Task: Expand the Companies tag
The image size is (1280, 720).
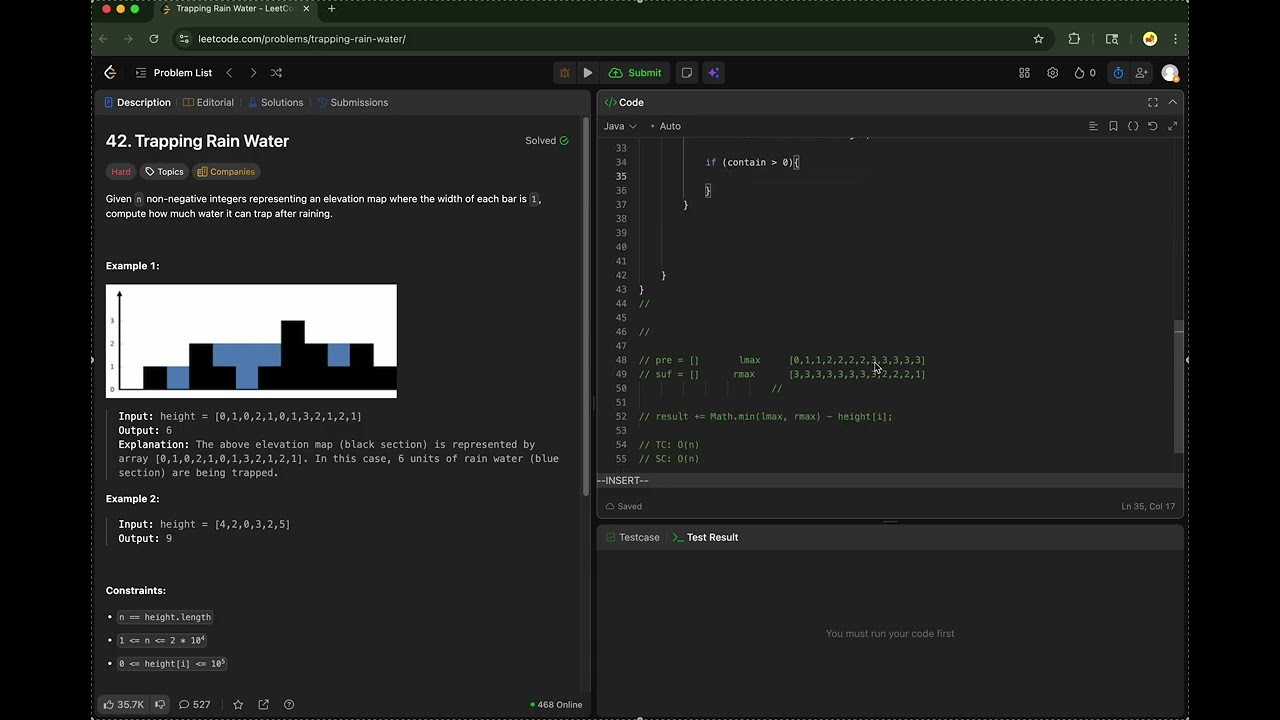Action: pos(226,172)
